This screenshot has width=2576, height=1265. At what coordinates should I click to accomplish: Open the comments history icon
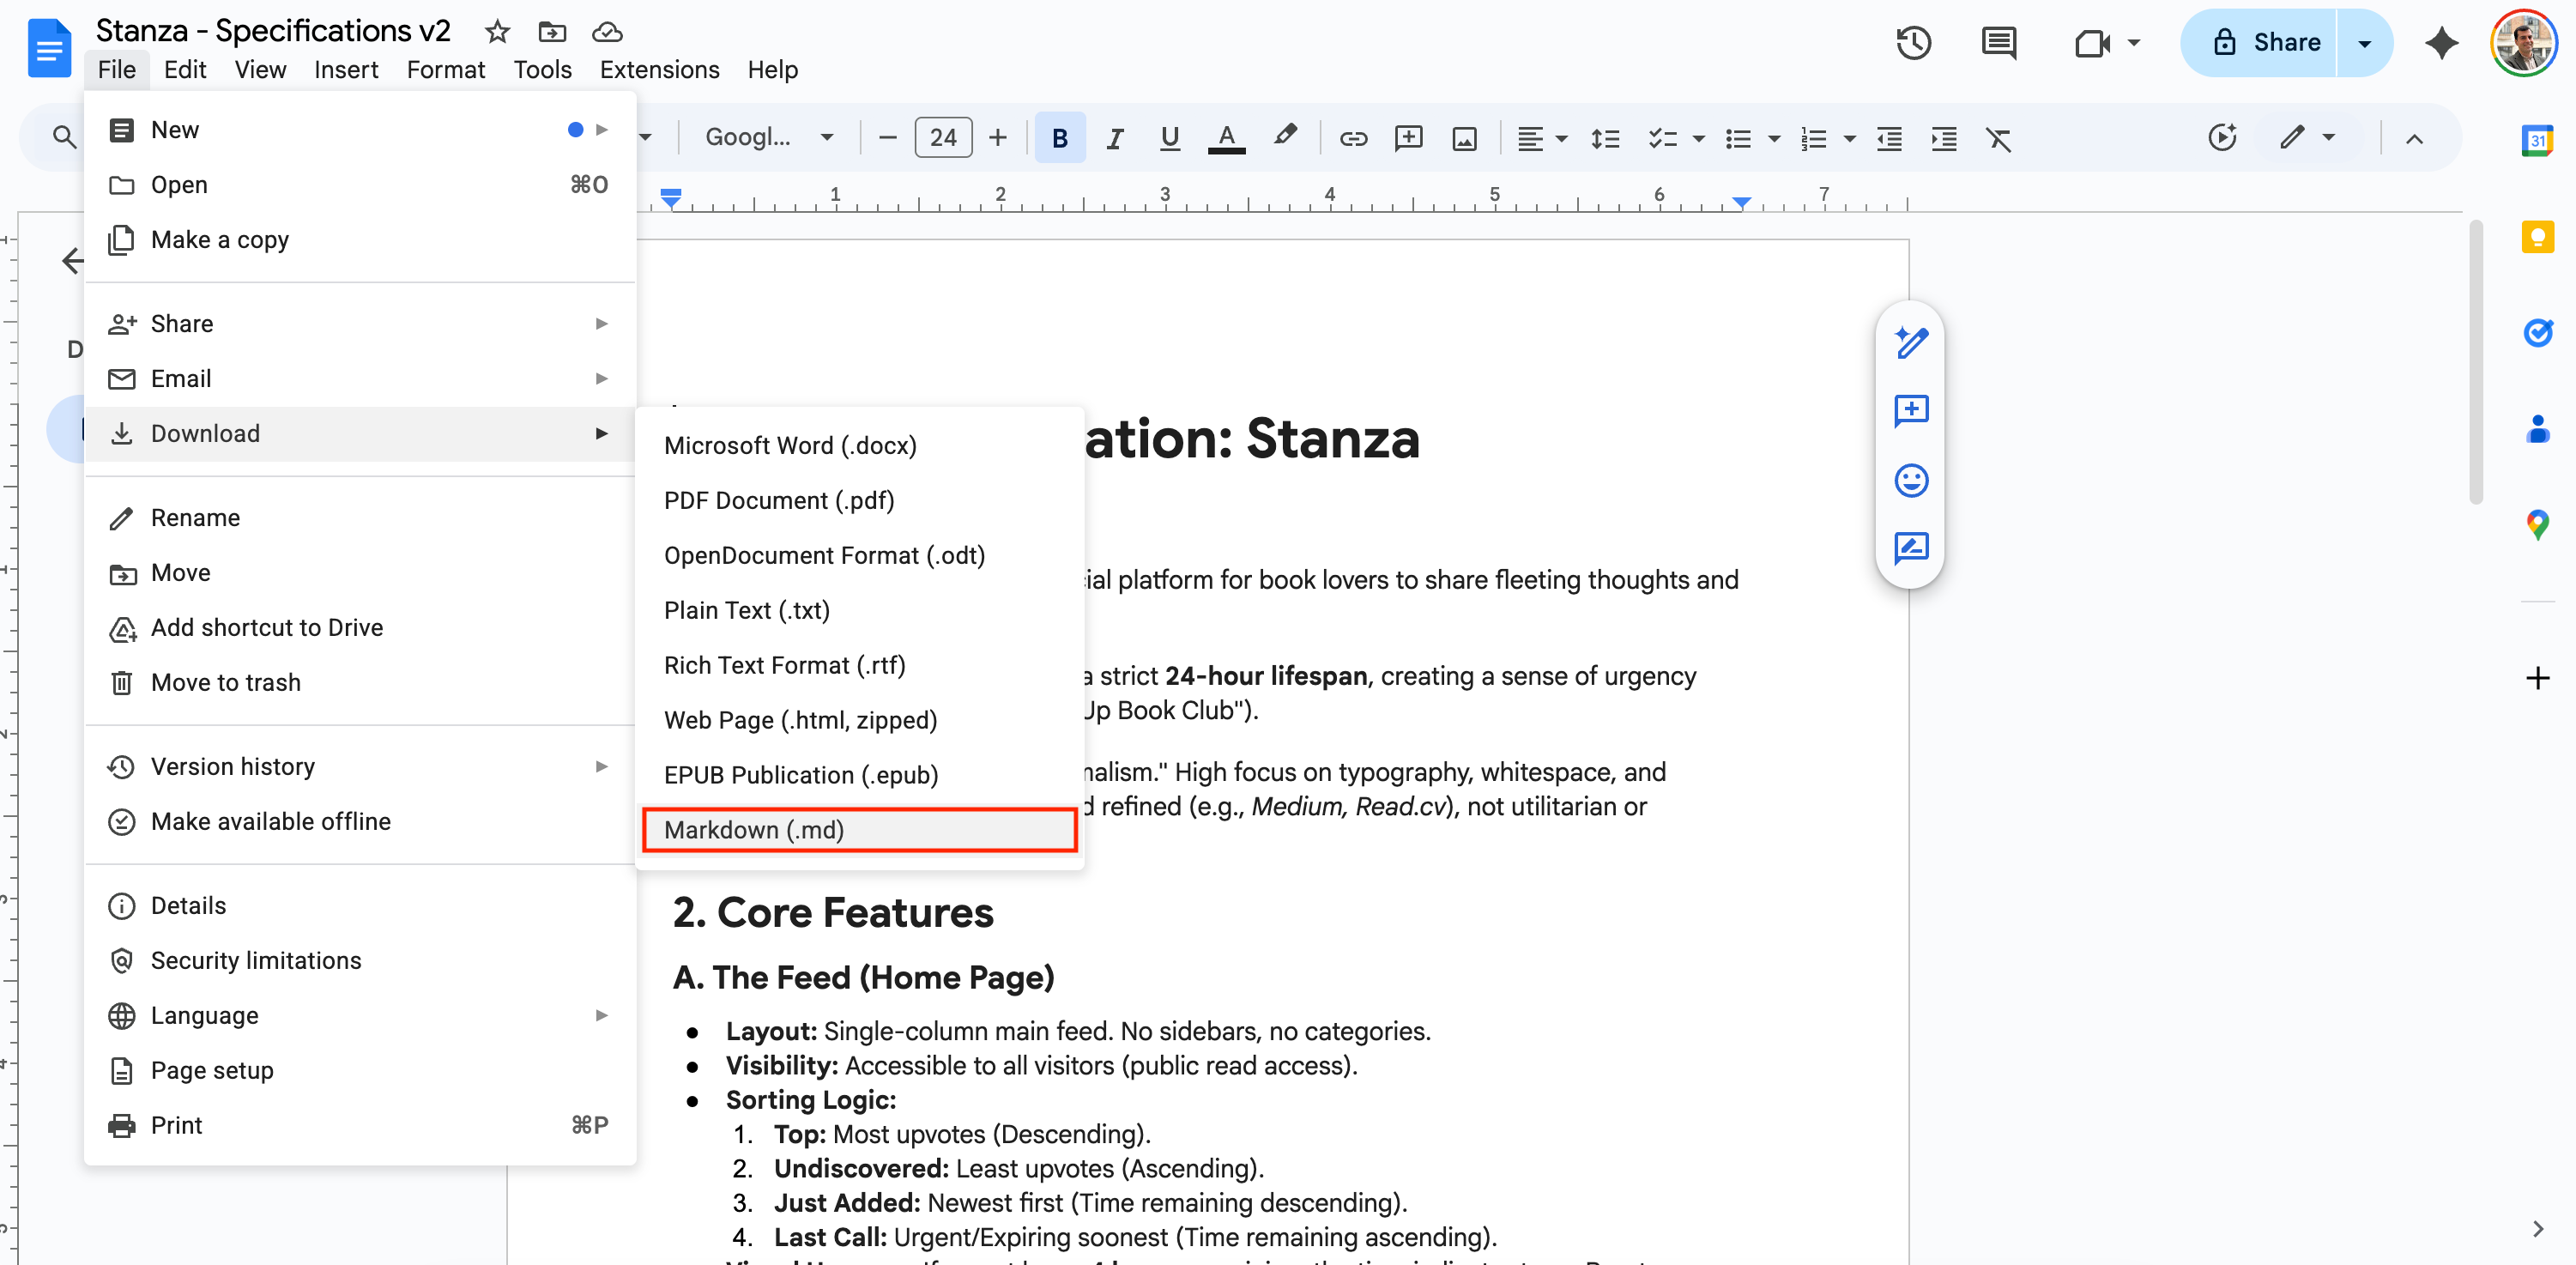click(1998, 43)
